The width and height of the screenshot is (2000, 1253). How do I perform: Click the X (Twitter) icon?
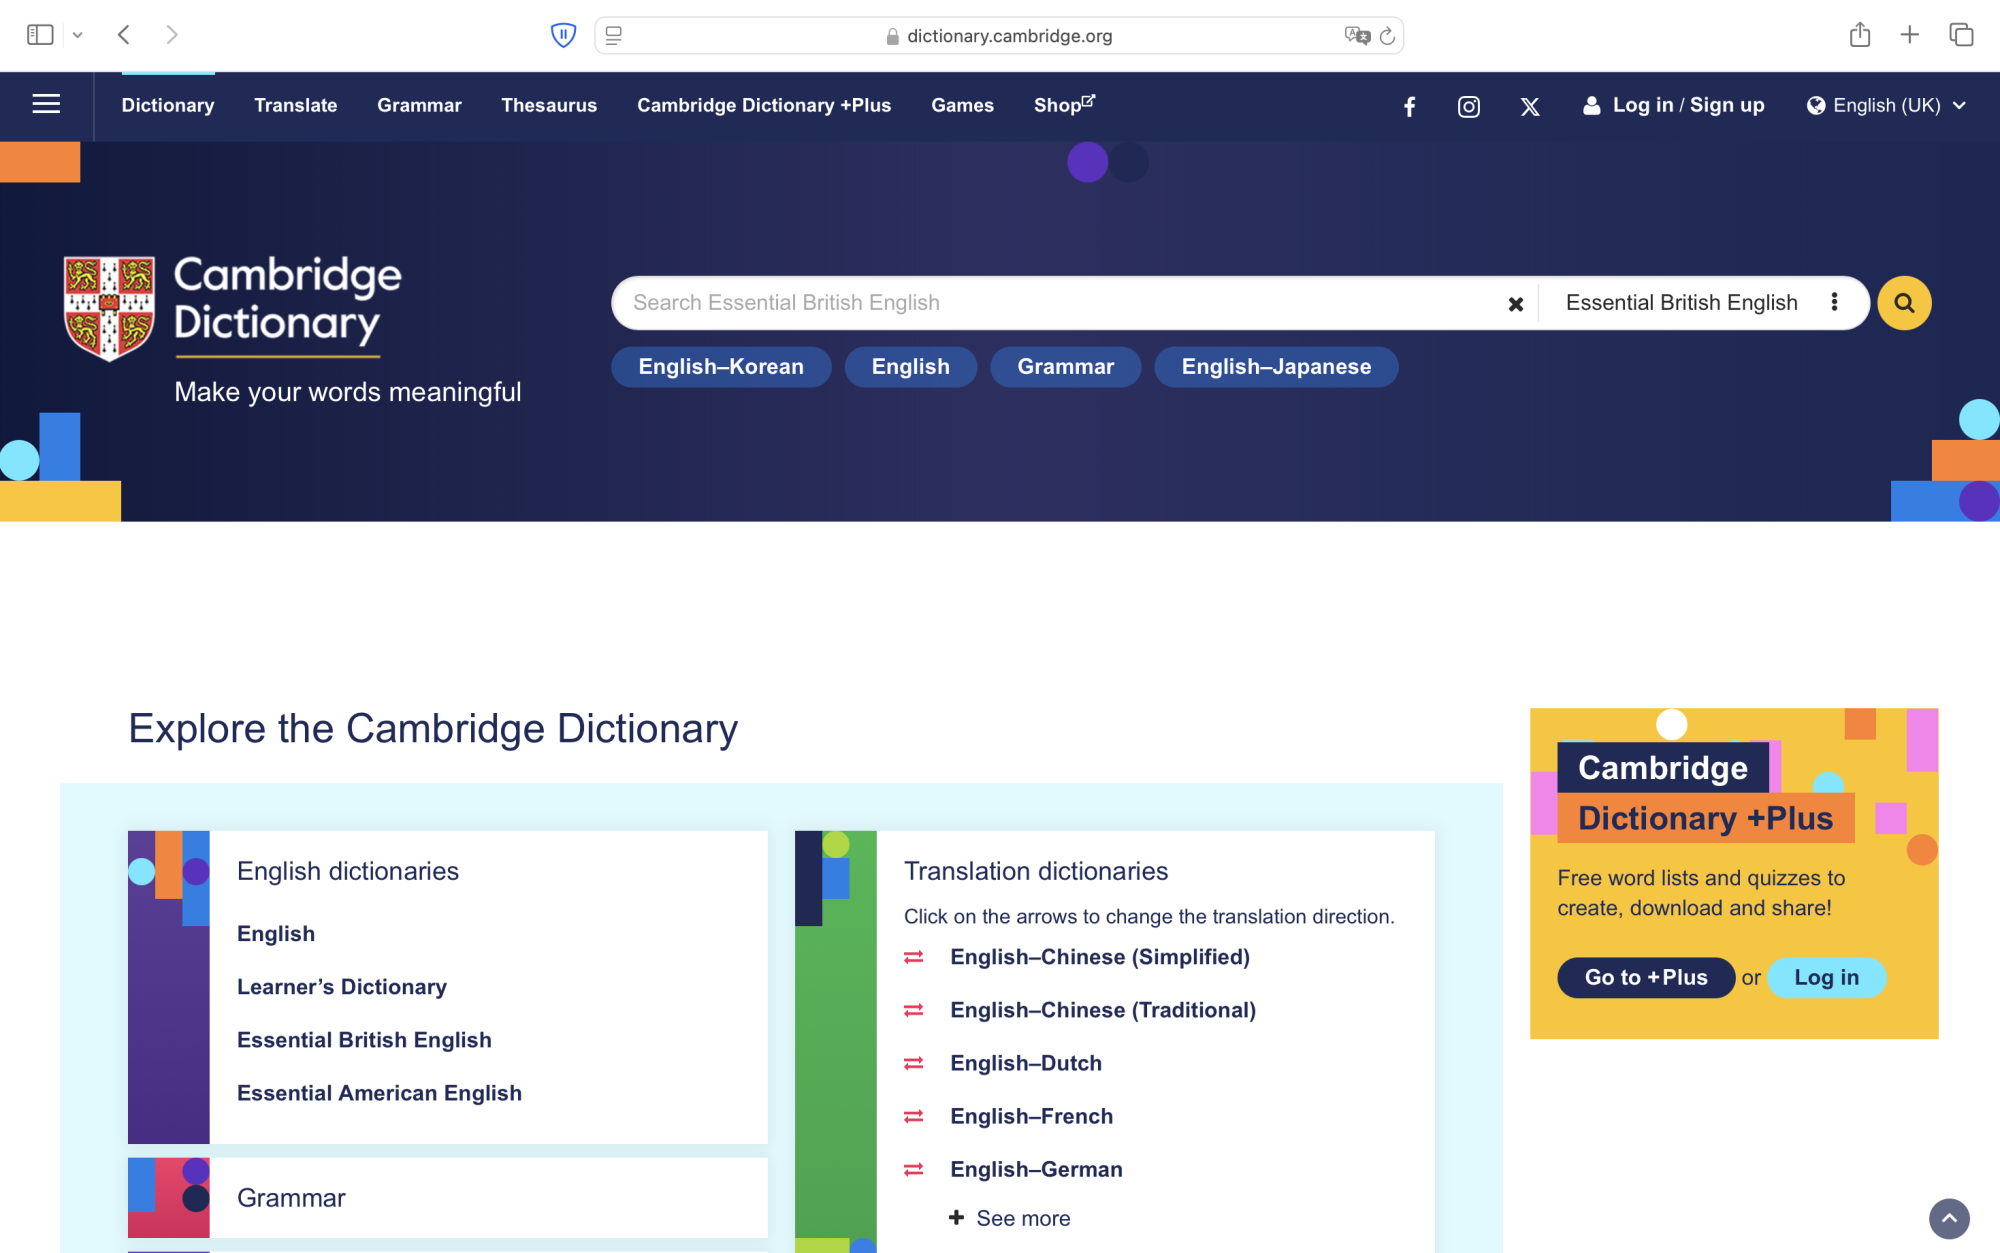click(x=1530, y=106)
